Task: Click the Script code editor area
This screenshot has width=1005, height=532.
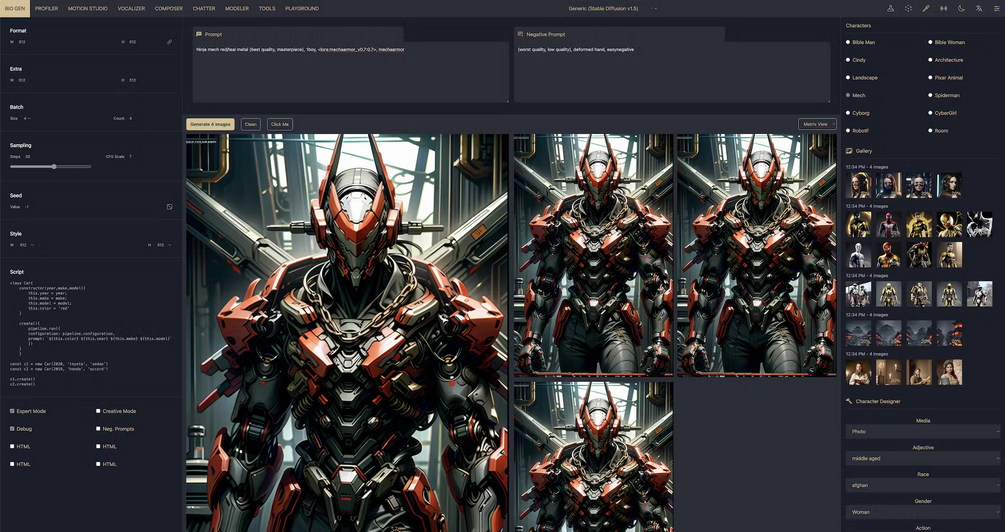Action: point(92,333)
